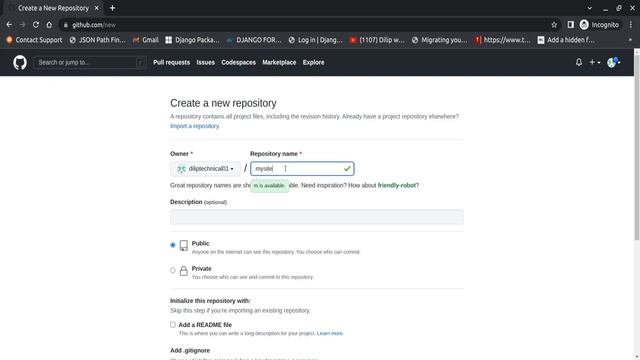
Task: Bookmark this page with the star
Action: [554, 25]
